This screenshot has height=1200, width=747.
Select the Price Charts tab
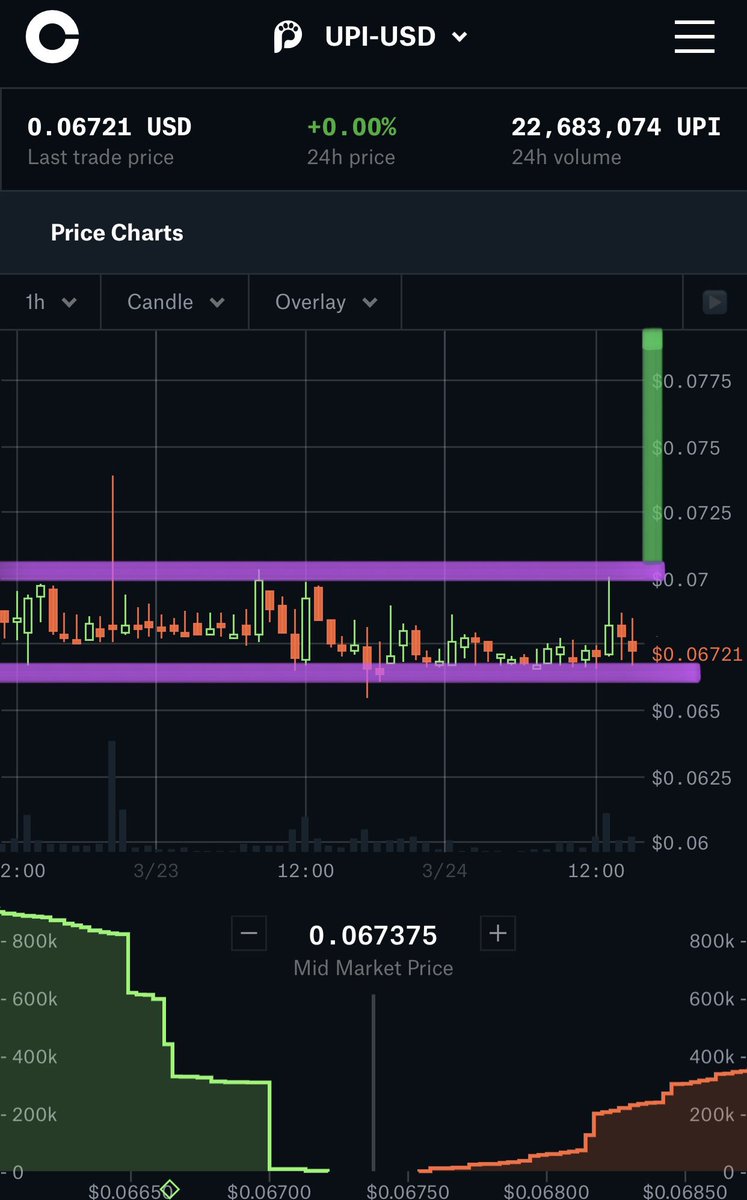point(117,233)
